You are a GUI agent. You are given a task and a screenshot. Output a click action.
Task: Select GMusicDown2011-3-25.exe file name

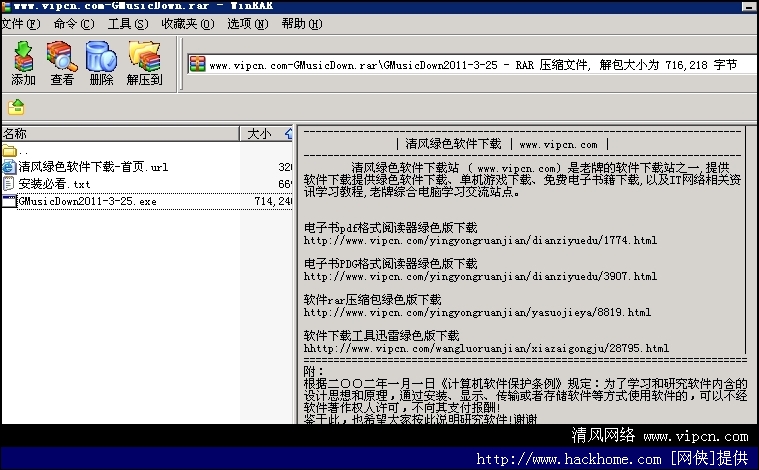pyautogui.click(x=87, y=201)
